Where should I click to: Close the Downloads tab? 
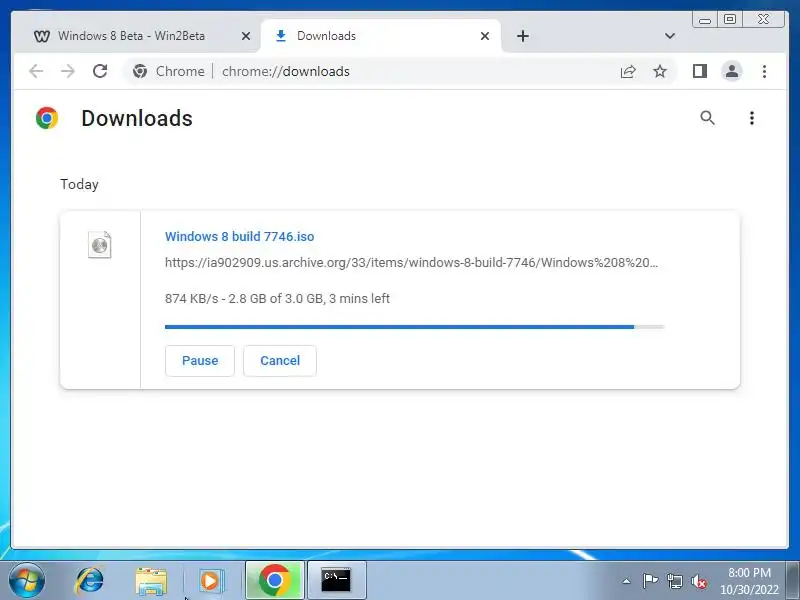(x=485, y=36)
